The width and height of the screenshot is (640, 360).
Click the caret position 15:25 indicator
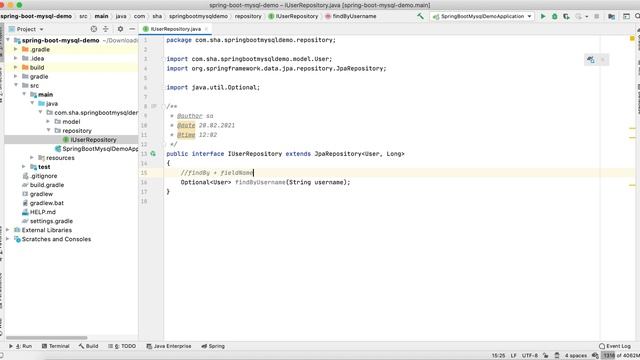click(498, 356)
